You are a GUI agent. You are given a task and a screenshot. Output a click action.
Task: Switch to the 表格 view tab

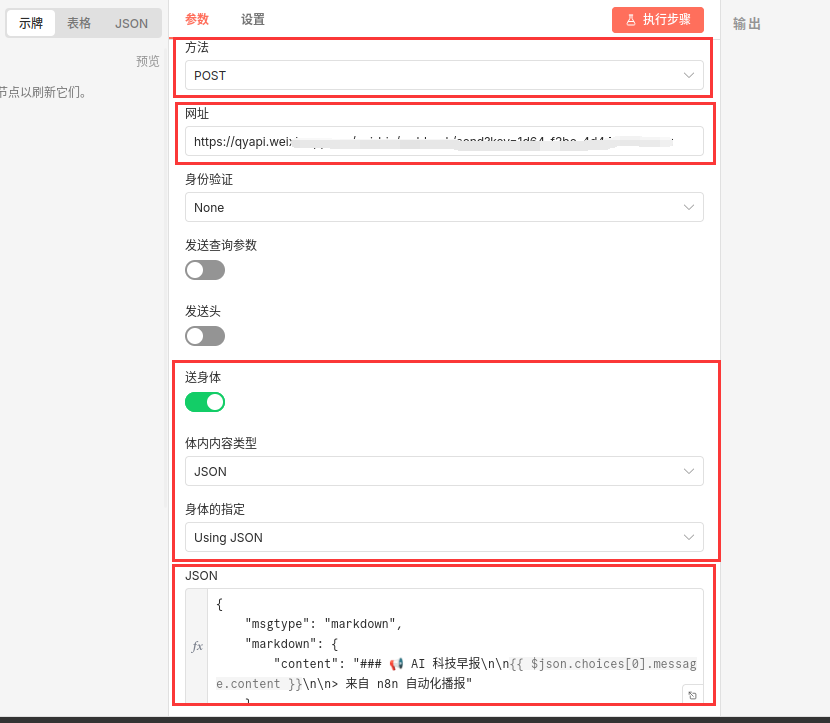79,23
